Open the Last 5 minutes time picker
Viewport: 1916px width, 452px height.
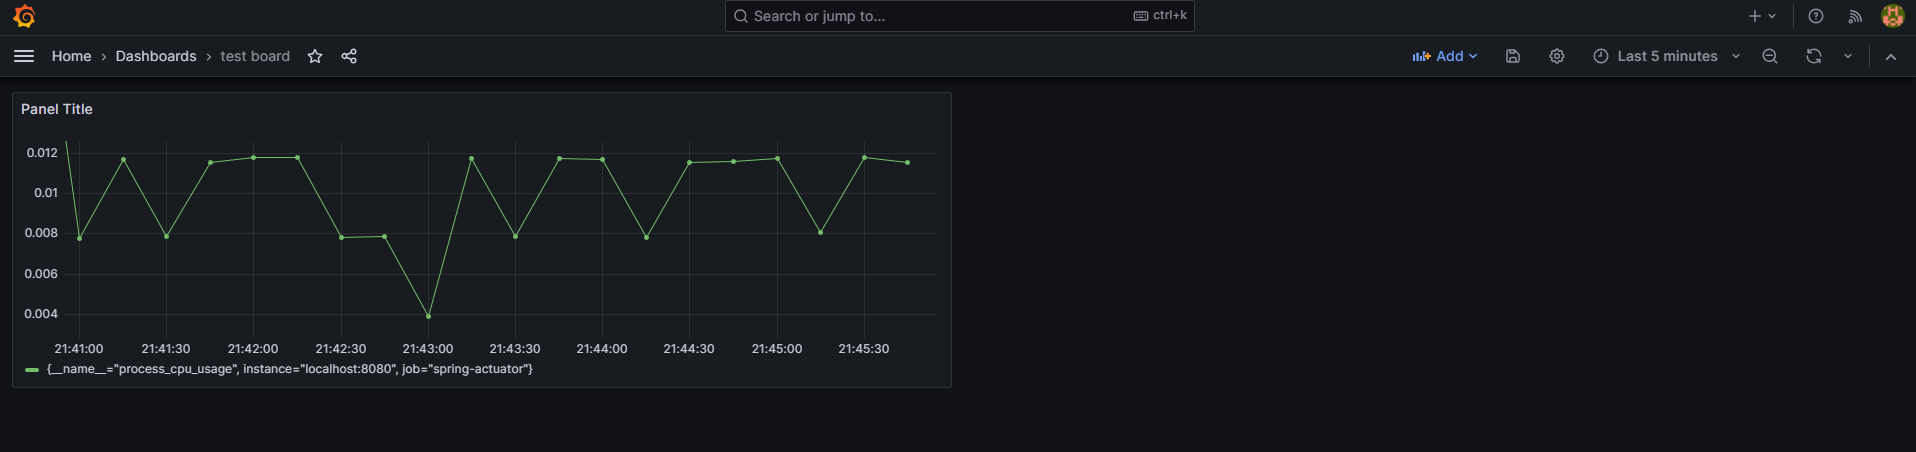point(1666,56)
